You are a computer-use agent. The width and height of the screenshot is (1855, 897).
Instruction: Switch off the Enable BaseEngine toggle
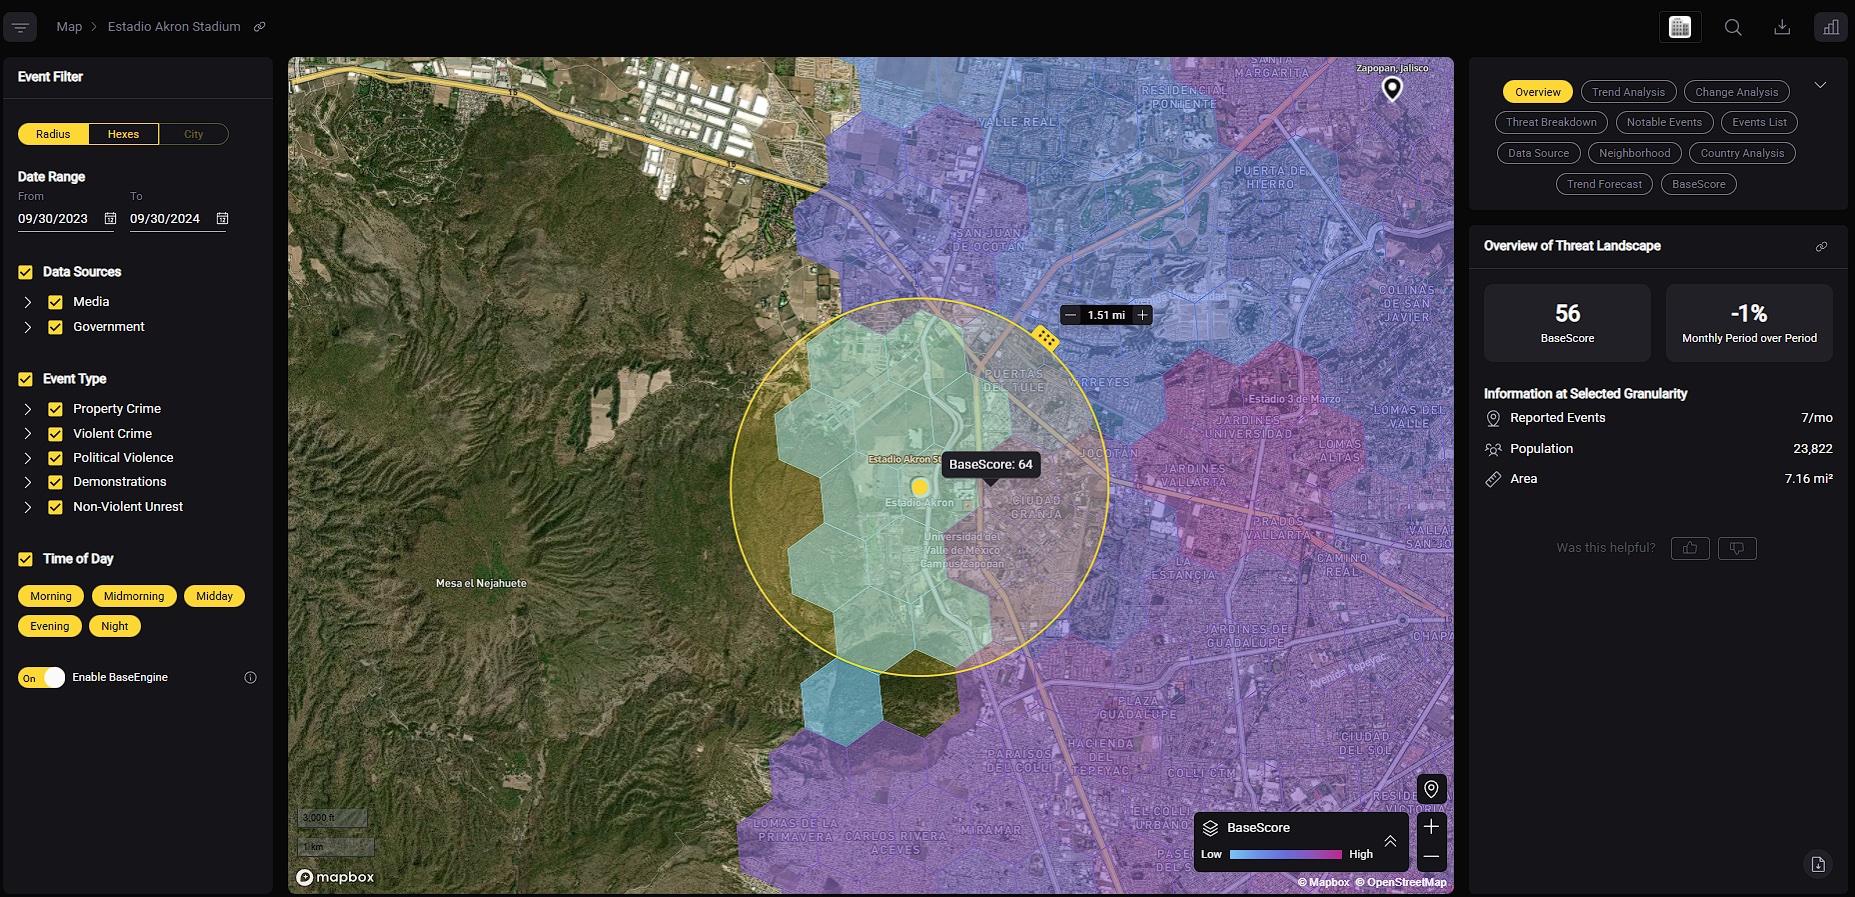[x=41, y=677]
